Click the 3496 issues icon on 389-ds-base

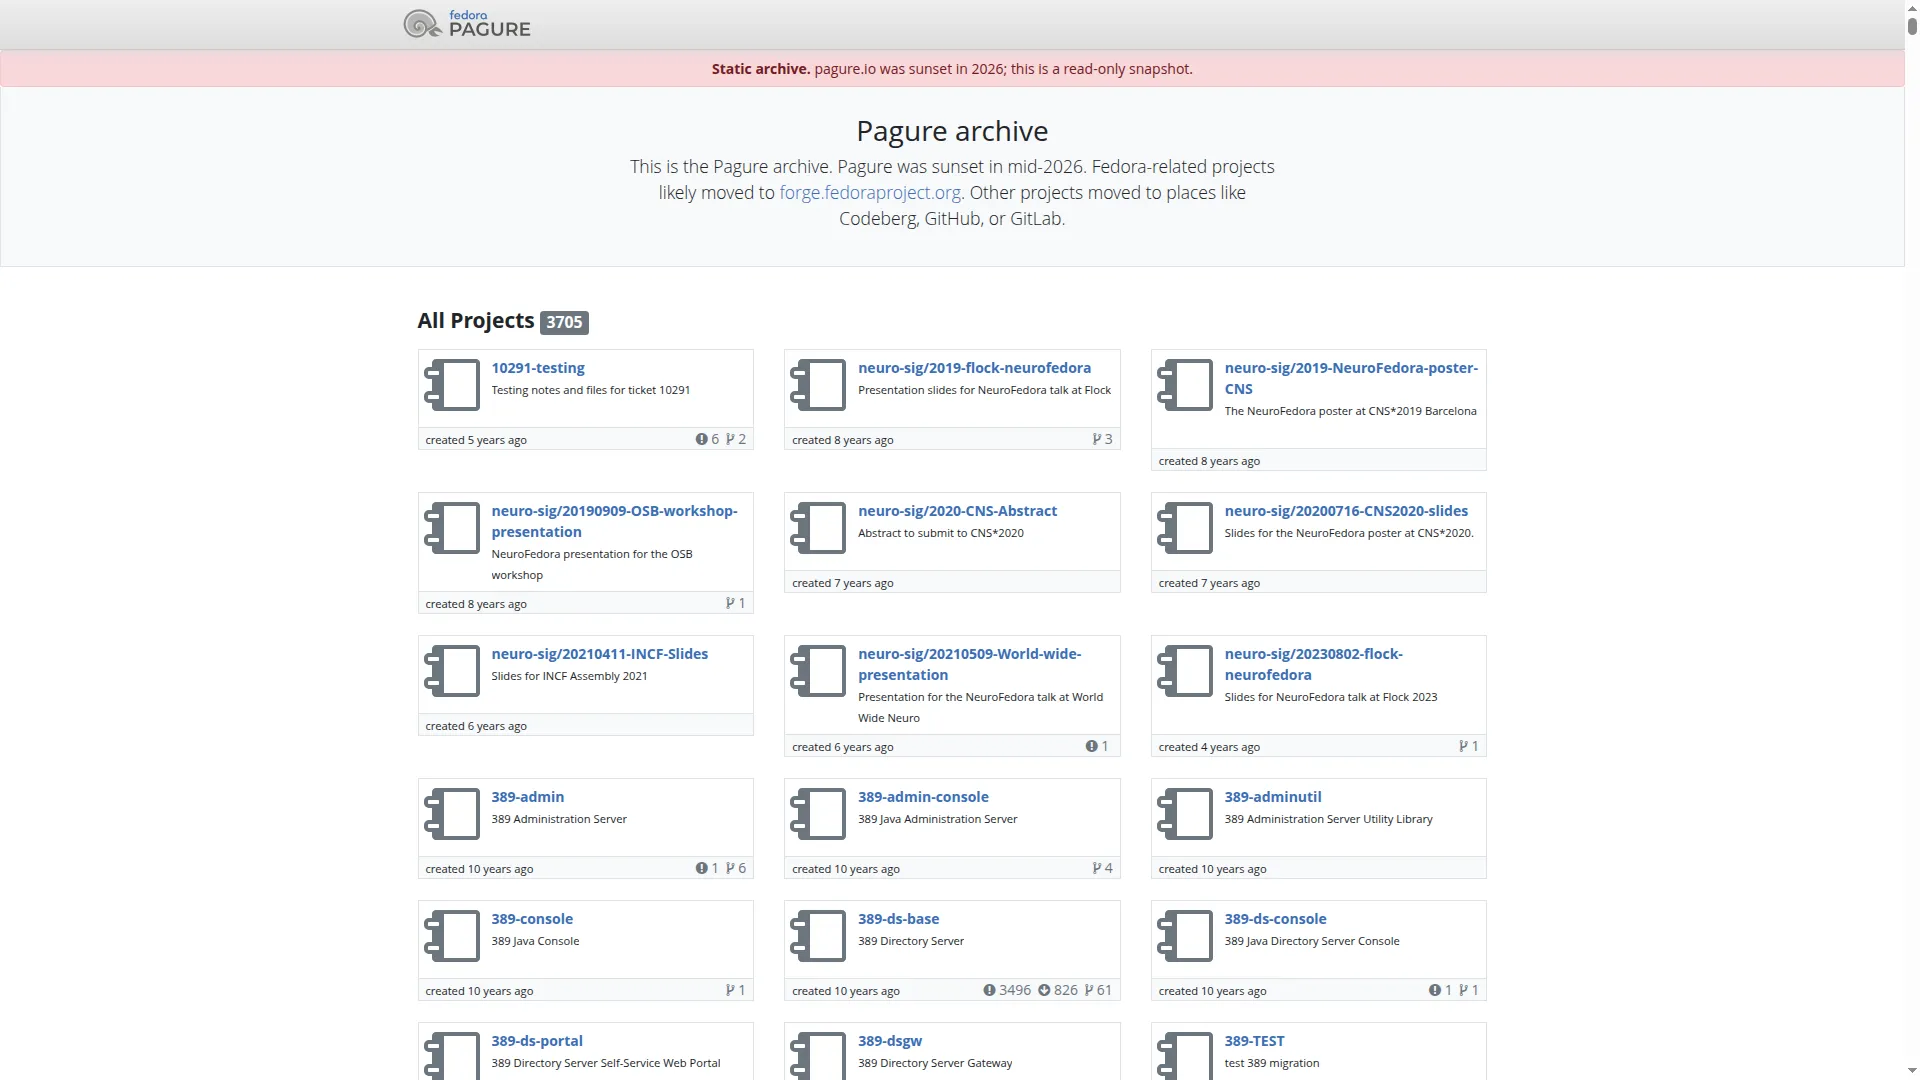989,991
